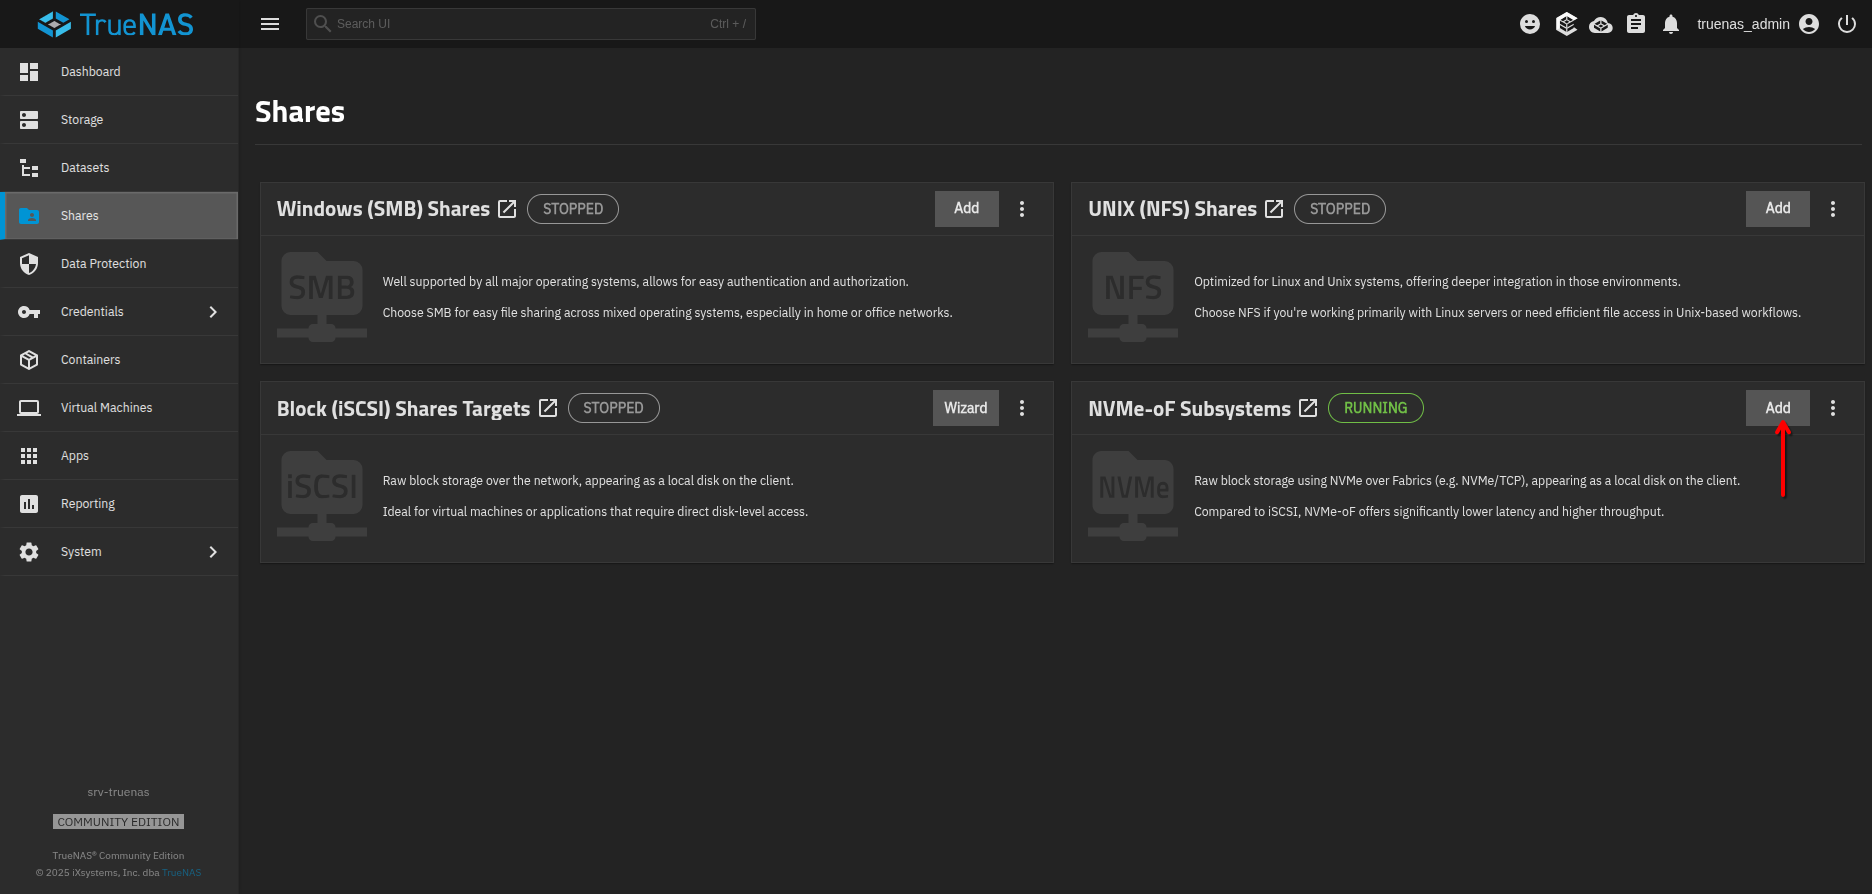Open SMB Shares three-dot menu
The height and width of the screenshot is (894, 1872).
1022,209
